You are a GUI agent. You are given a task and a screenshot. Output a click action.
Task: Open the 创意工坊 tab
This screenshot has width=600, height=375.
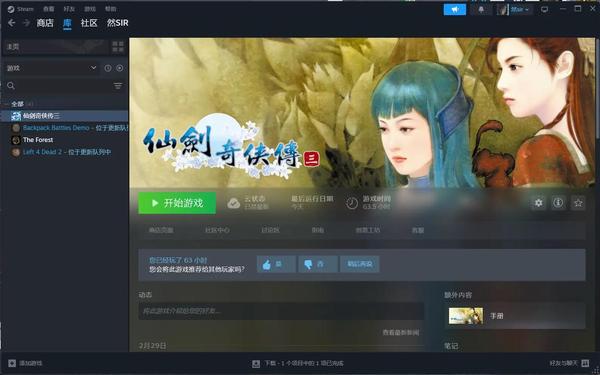[x=368, y=230]
